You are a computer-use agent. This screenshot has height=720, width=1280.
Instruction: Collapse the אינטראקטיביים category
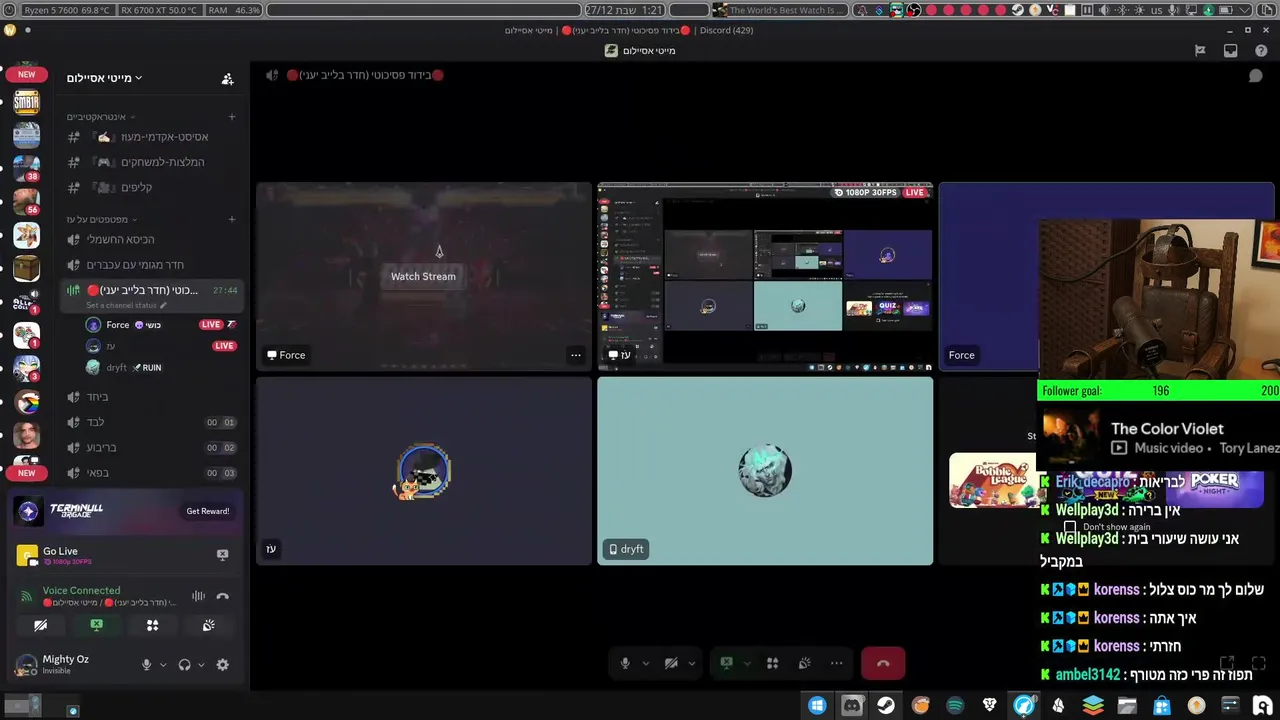coord(101,117)
